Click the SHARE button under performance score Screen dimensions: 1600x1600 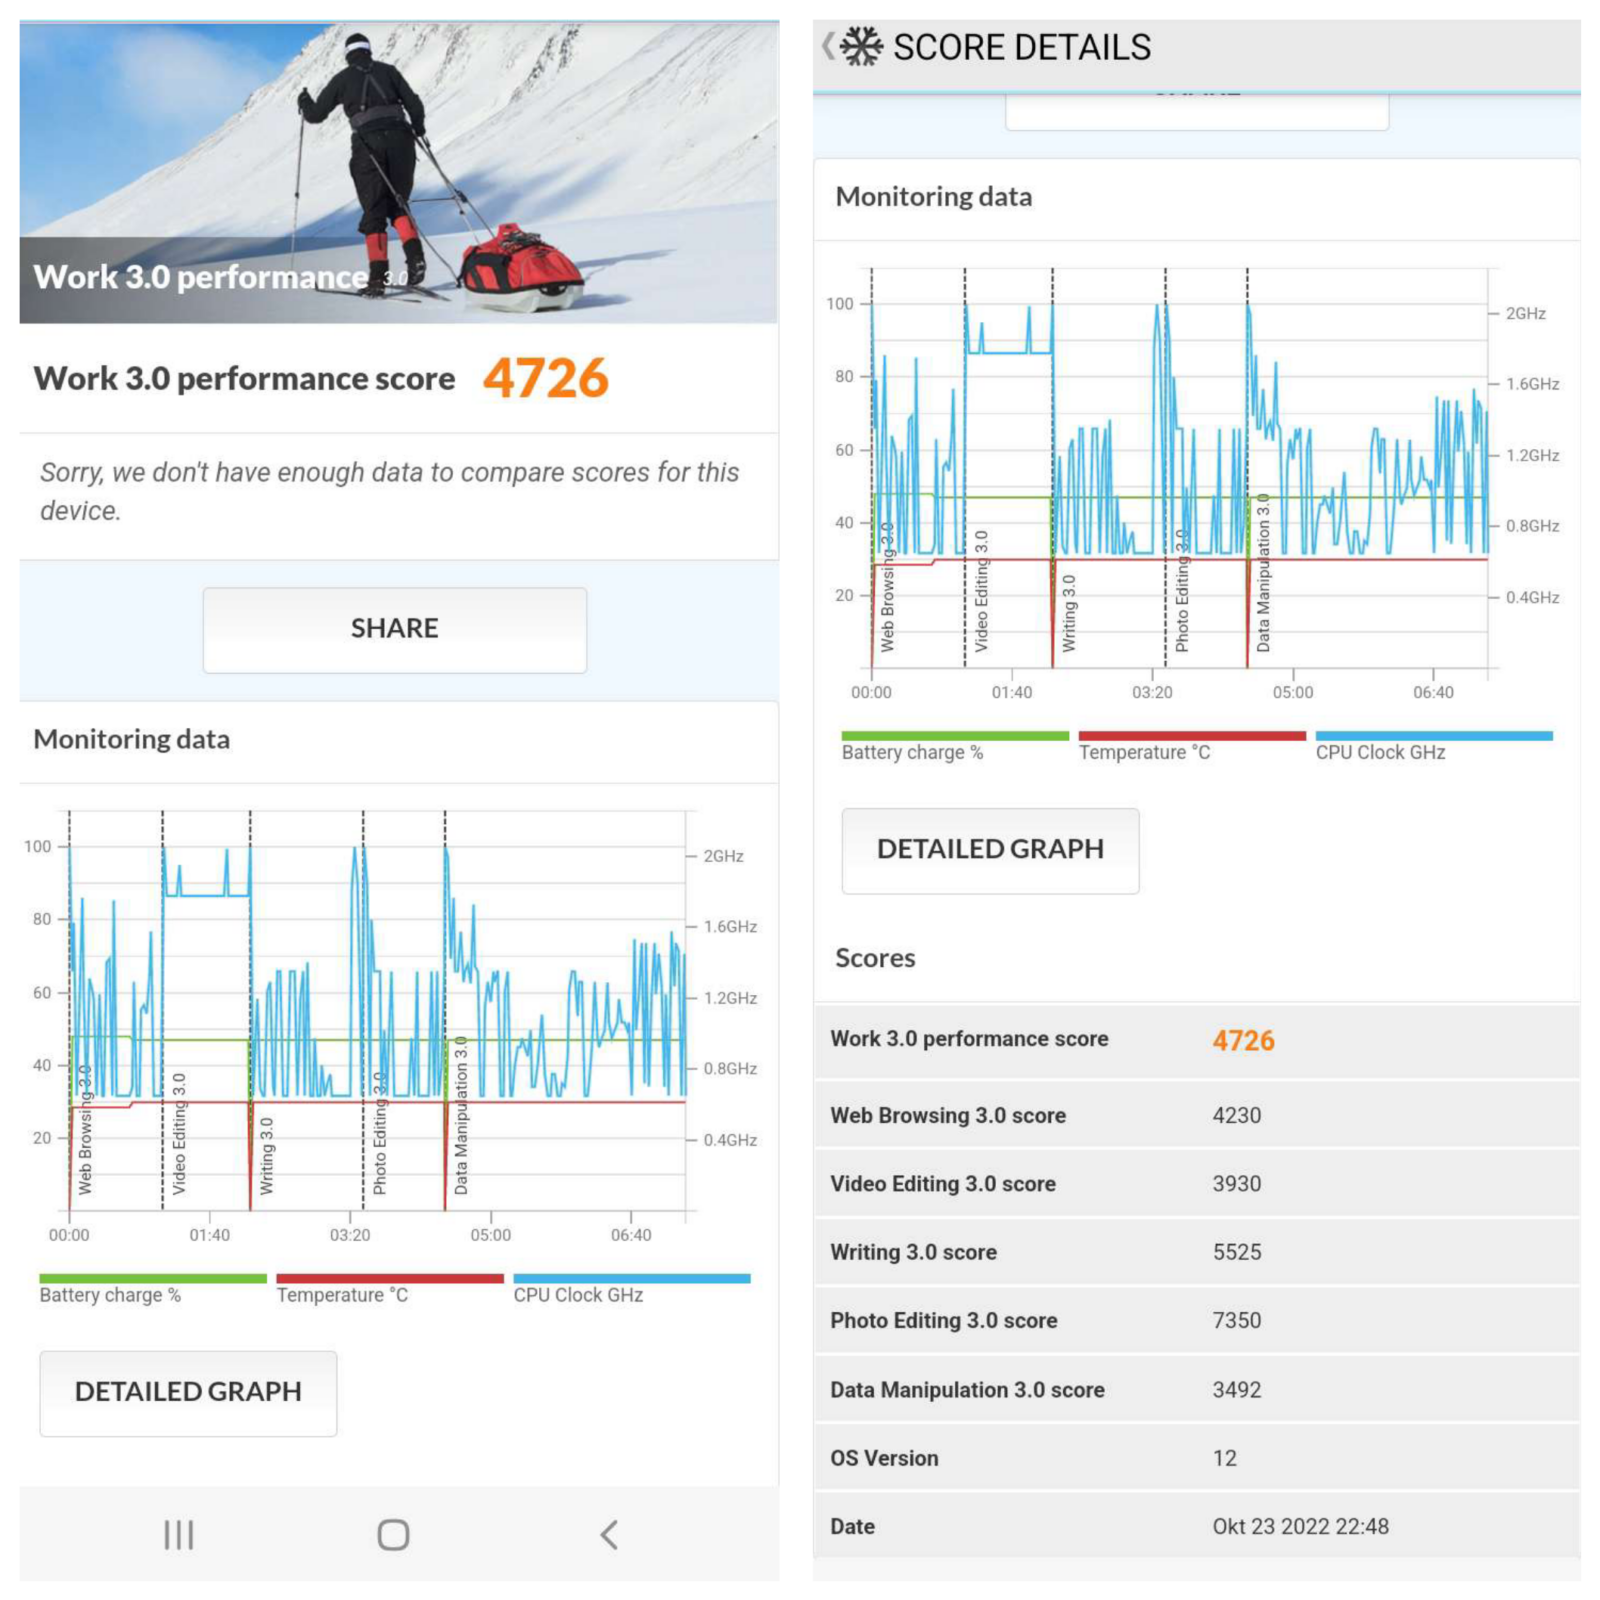pos(394,629)
